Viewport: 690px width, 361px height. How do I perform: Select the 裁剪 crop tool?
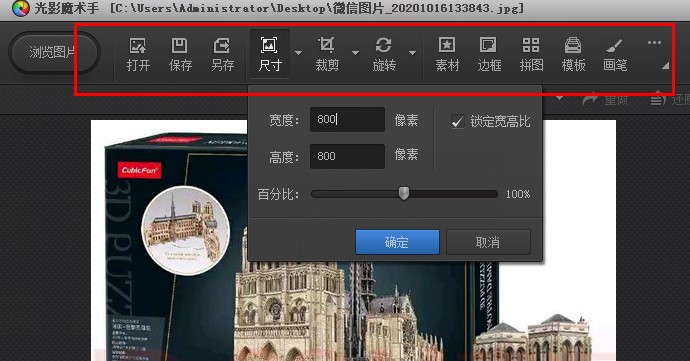(x=327, y=55)
